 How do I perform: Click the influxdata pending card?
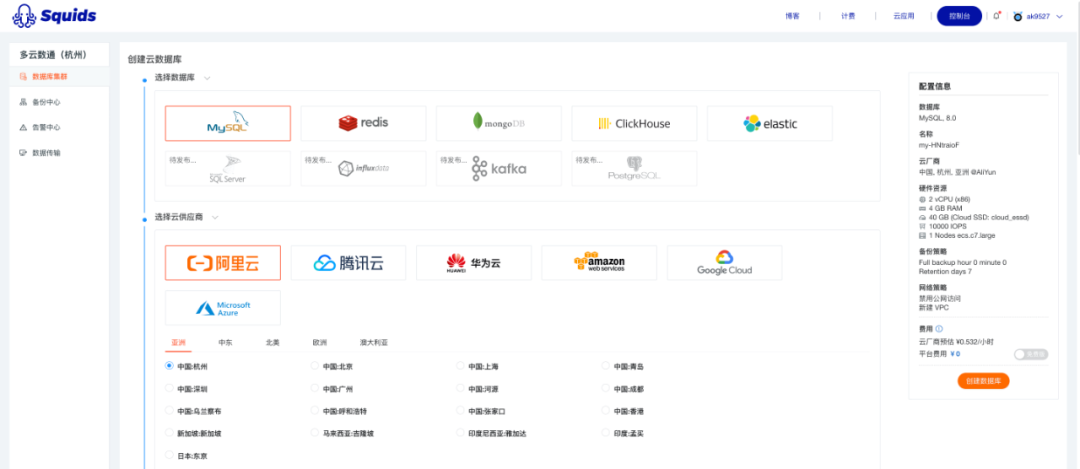(363, 169)
